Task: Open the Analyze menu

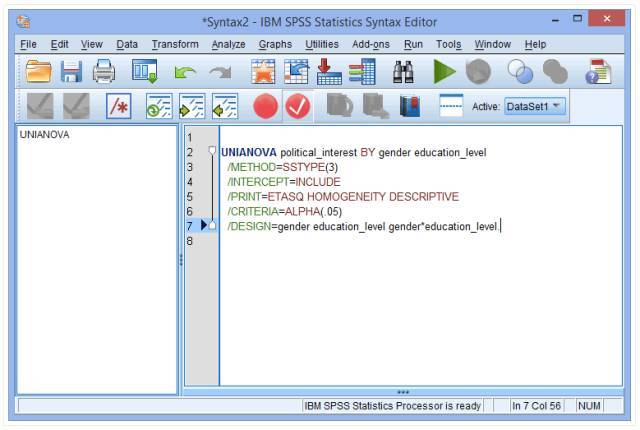Action: [x=228, y=44]
